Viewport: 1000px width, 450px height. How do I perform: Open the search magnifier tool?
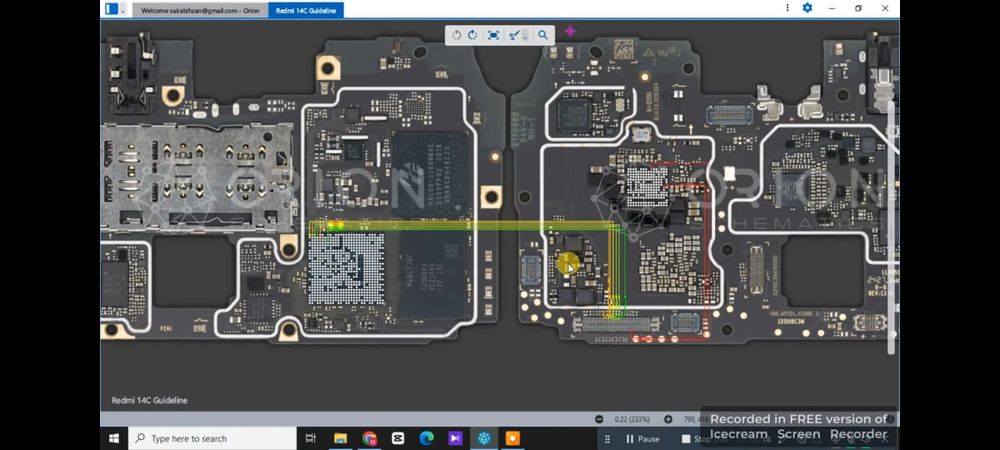[x=543, y=35]
